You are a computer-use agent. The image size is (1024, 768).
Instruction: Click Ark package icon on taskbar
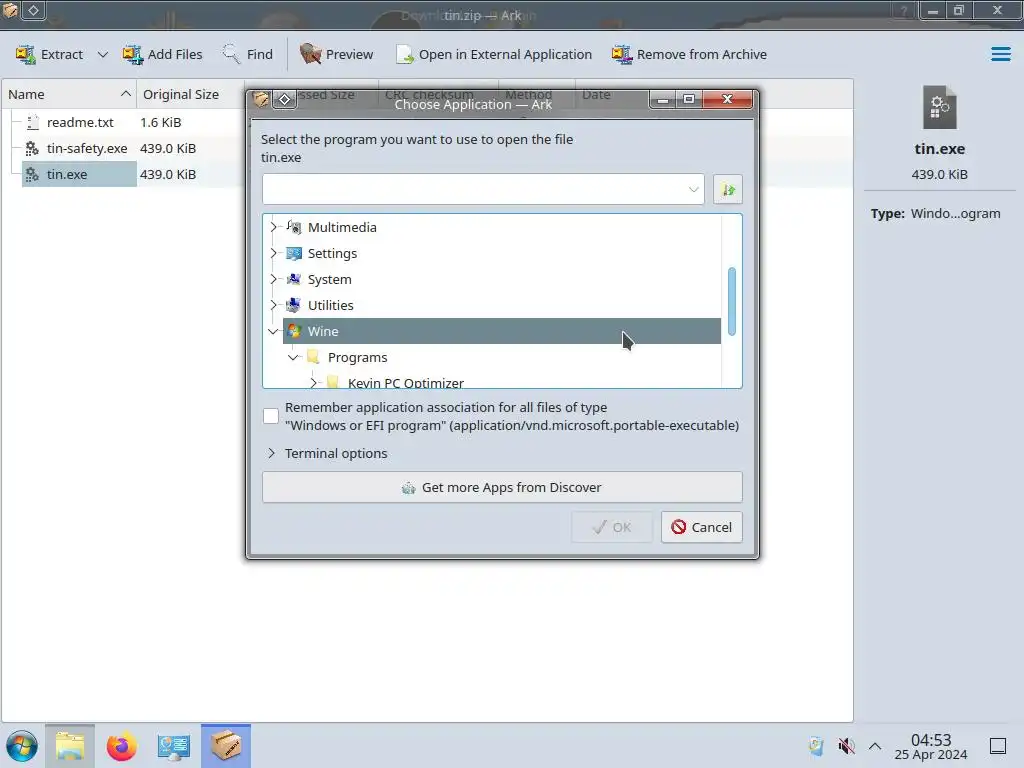pyautogui.click(x=226, y=746)
